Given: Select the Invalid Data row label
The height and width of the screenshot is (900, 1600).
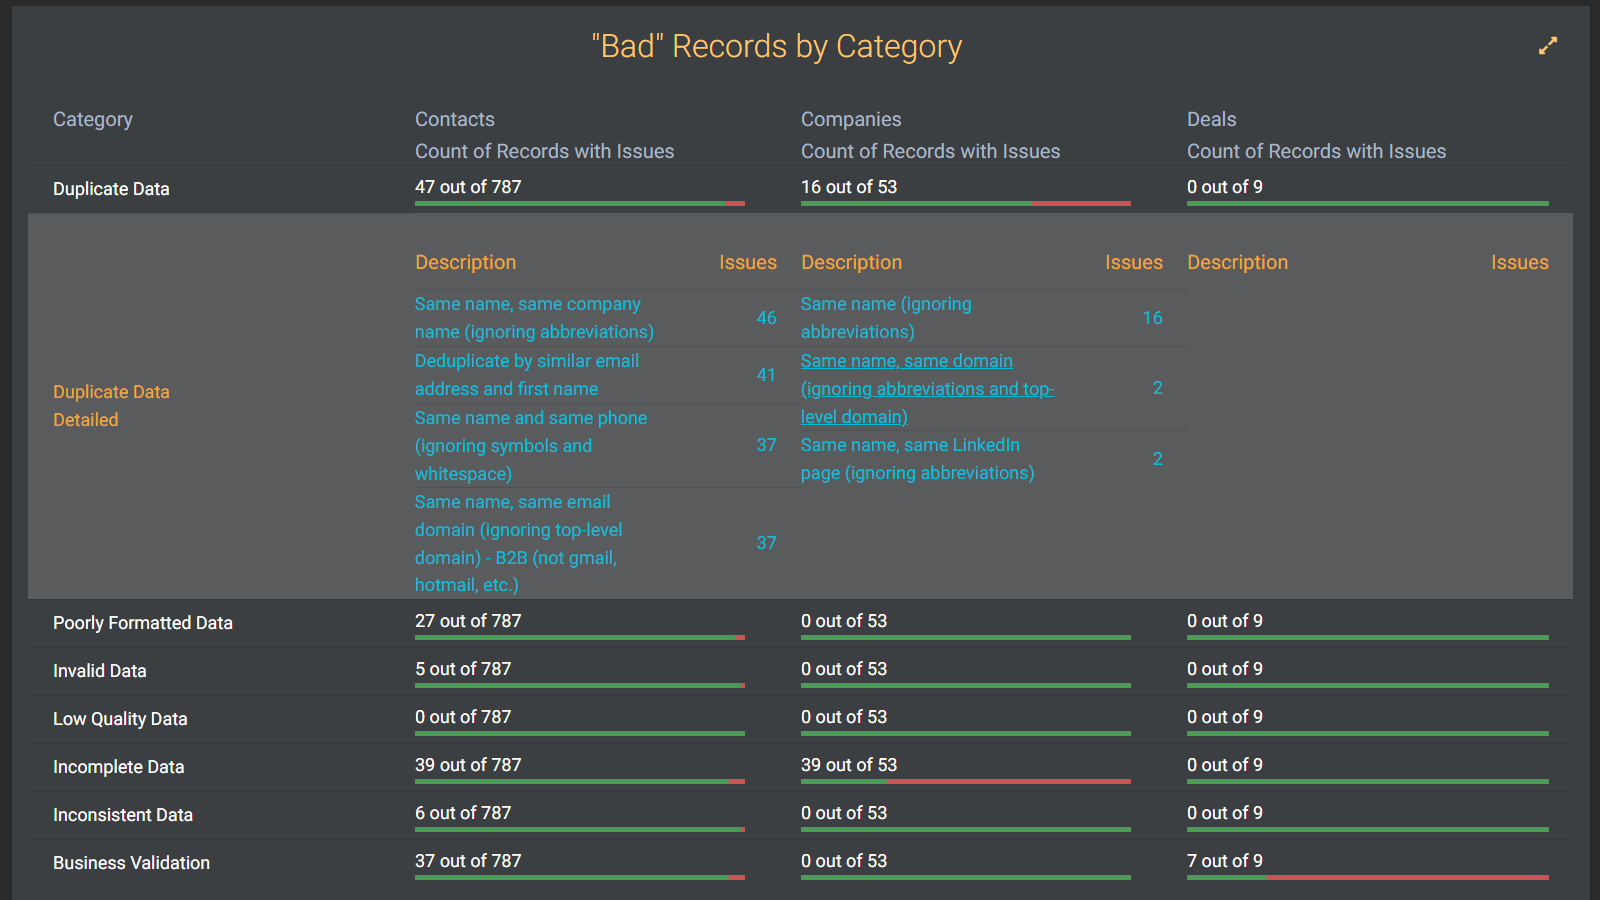Looking at the screenshot, I should (x=99, y=670).
